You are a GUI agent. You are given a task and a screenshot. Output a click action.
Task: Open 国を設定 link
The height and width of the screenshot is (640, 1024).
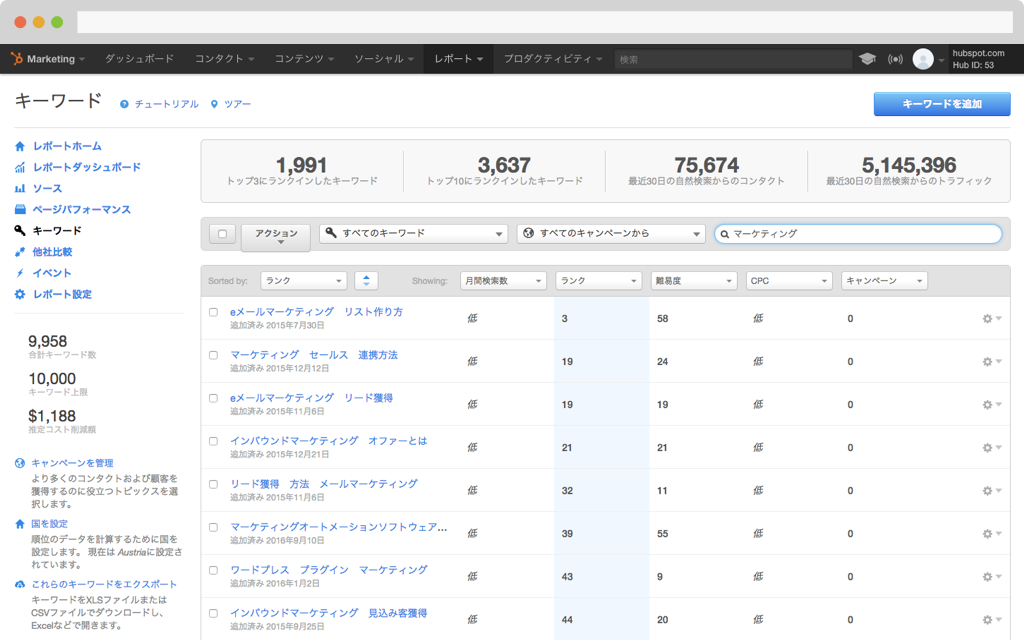(50, 524)
